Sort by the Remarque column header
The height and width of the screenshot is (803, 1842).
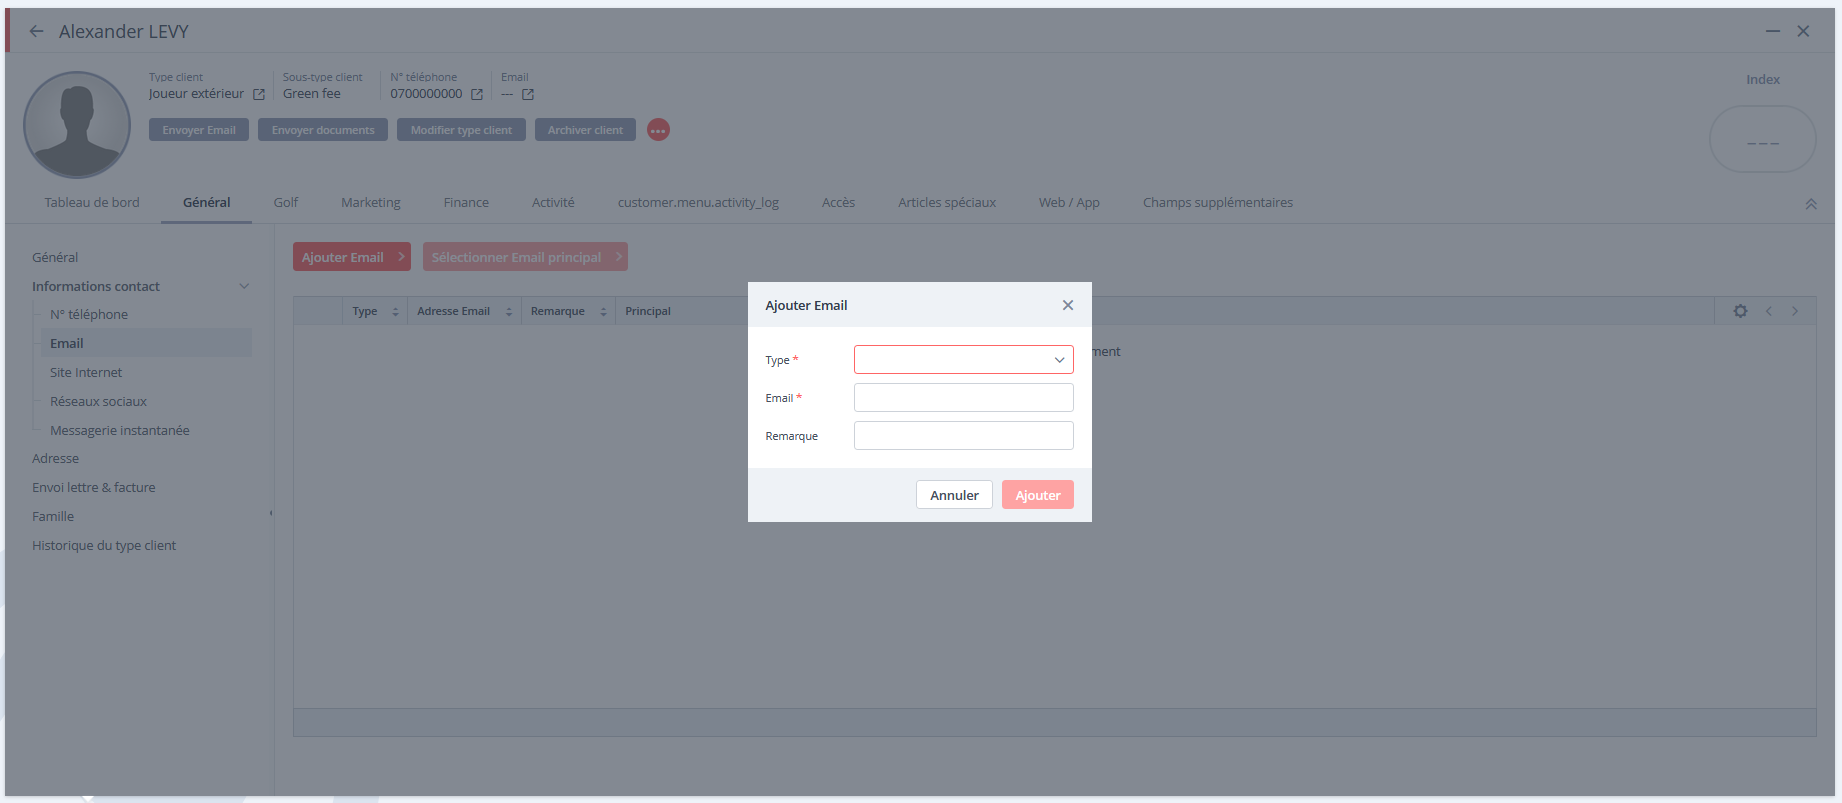click(568, 311)
